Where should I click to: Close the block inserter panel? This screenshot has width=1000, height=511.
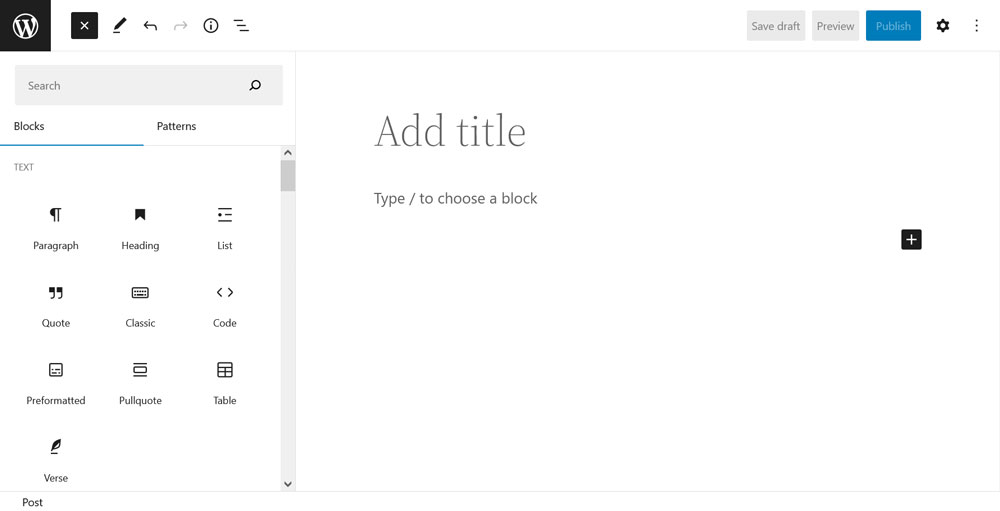click(x=84, y=26)
